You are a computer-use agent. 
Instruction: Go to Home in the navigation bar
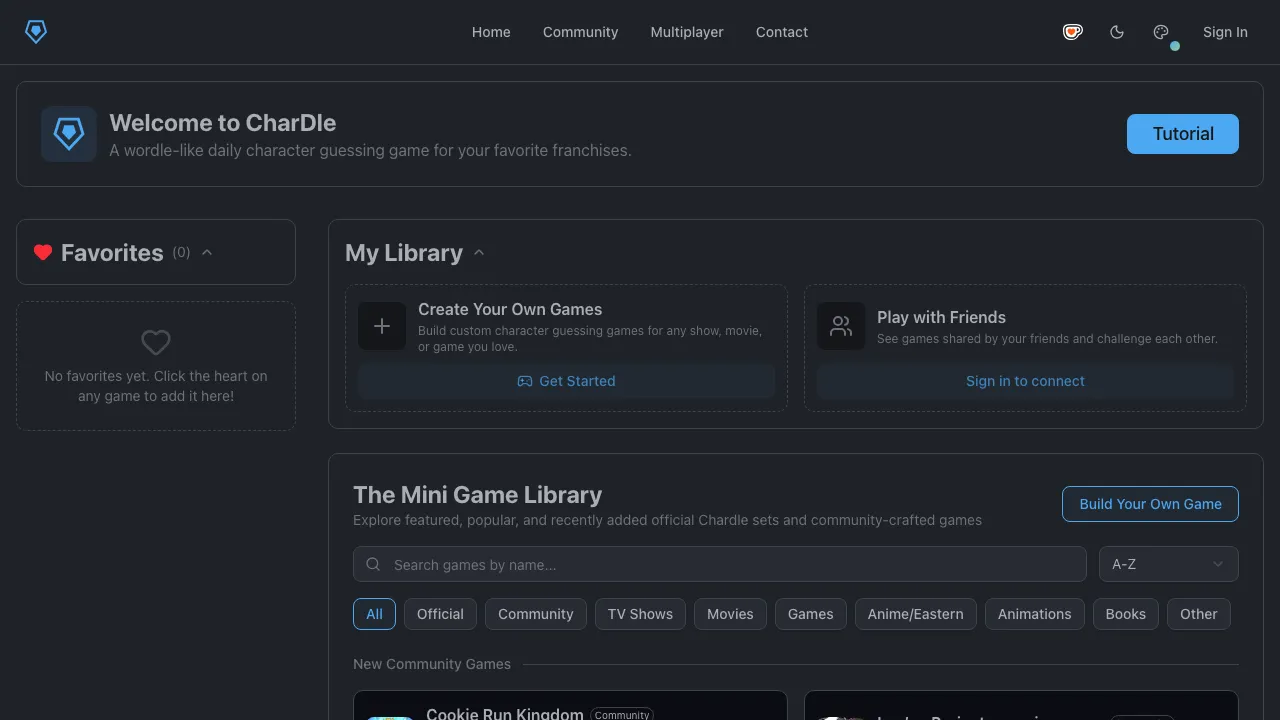(x=491, y=32)
